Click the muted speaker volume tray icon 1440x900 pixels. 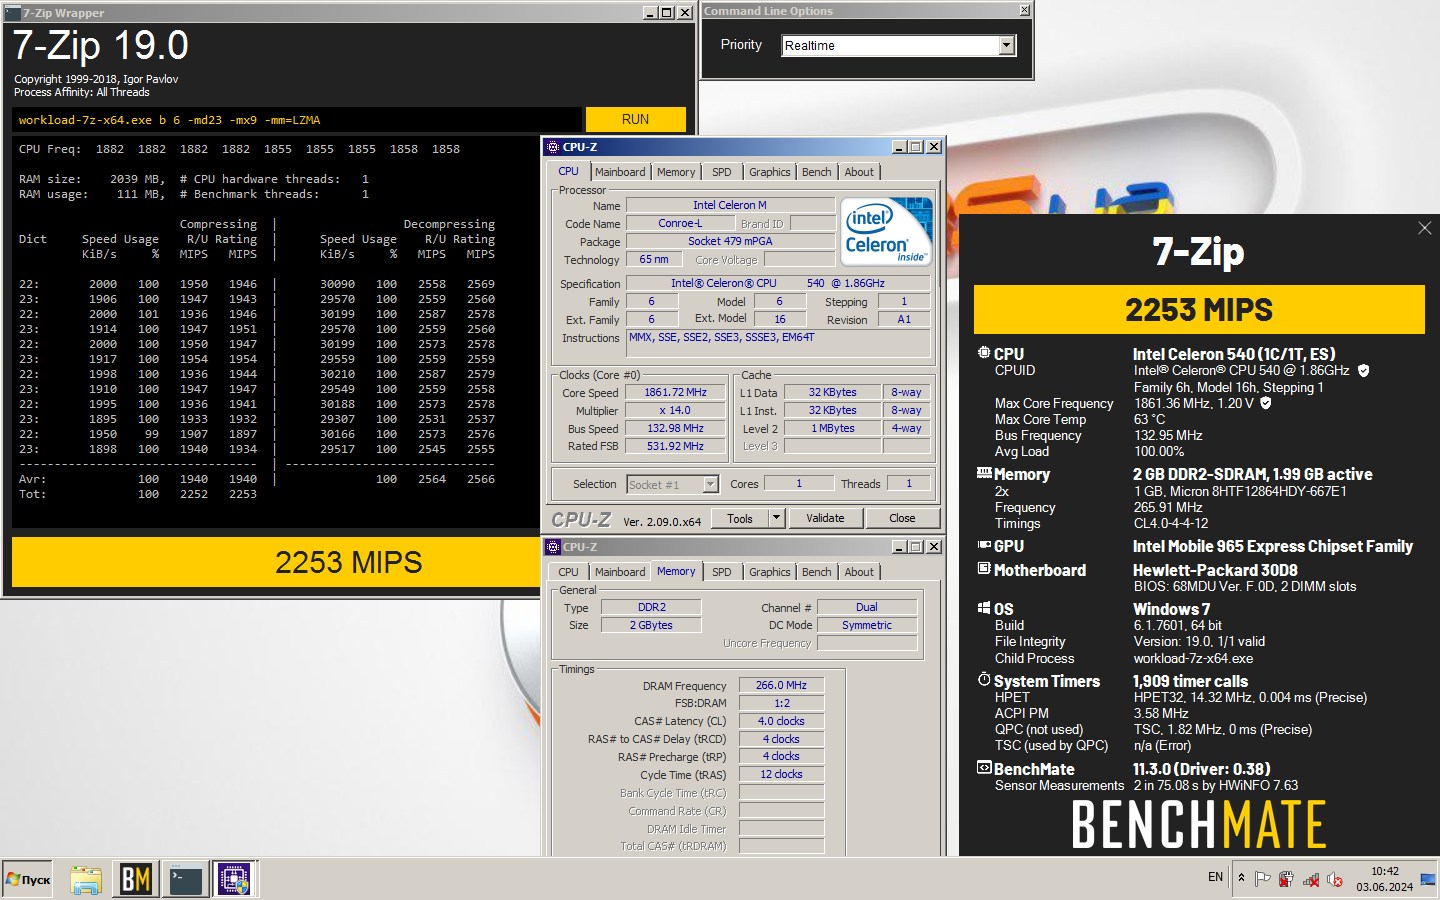pos(1335,879)
